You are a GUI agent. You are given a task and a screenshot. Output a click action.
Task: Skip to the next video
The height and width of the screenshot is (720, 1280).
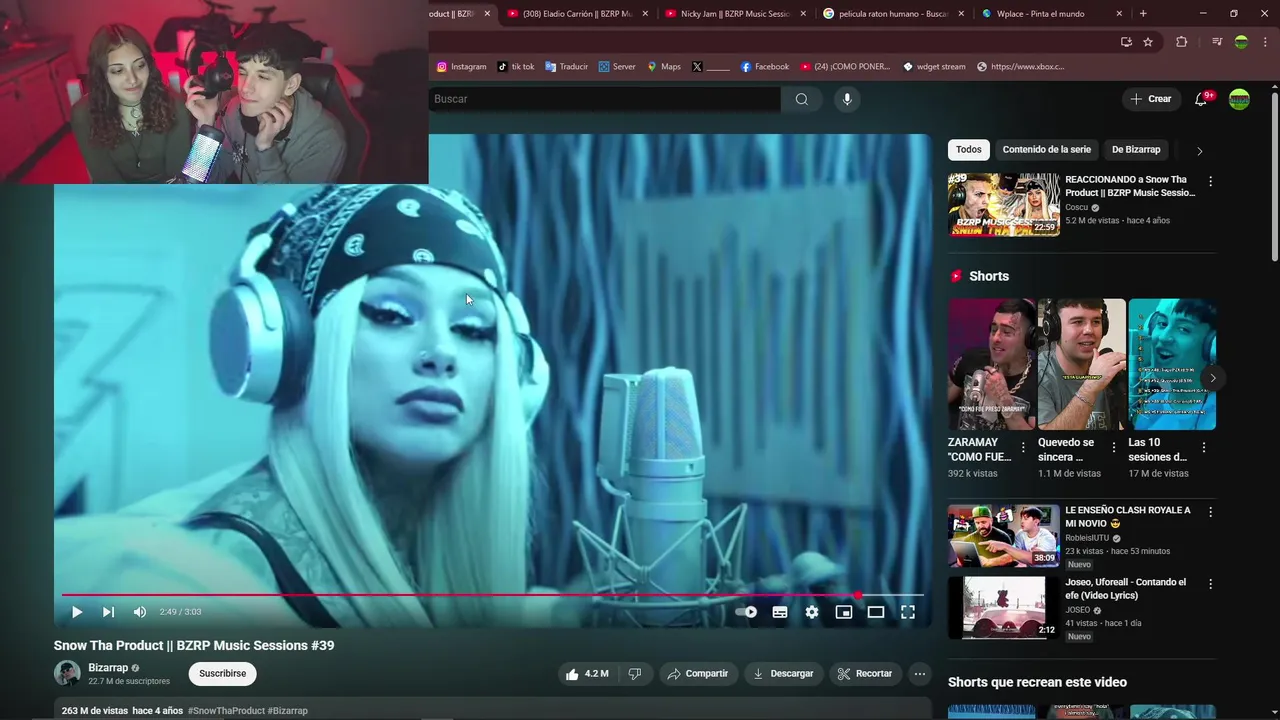[108, 612]
